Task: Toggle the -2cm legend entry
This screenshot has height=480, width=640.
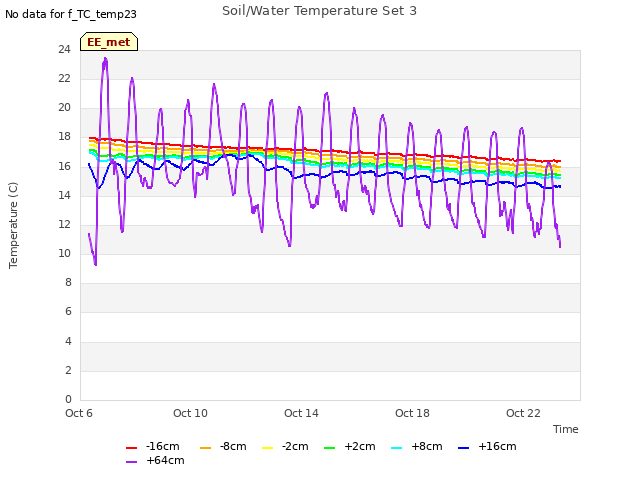Action: coord(285,447)
